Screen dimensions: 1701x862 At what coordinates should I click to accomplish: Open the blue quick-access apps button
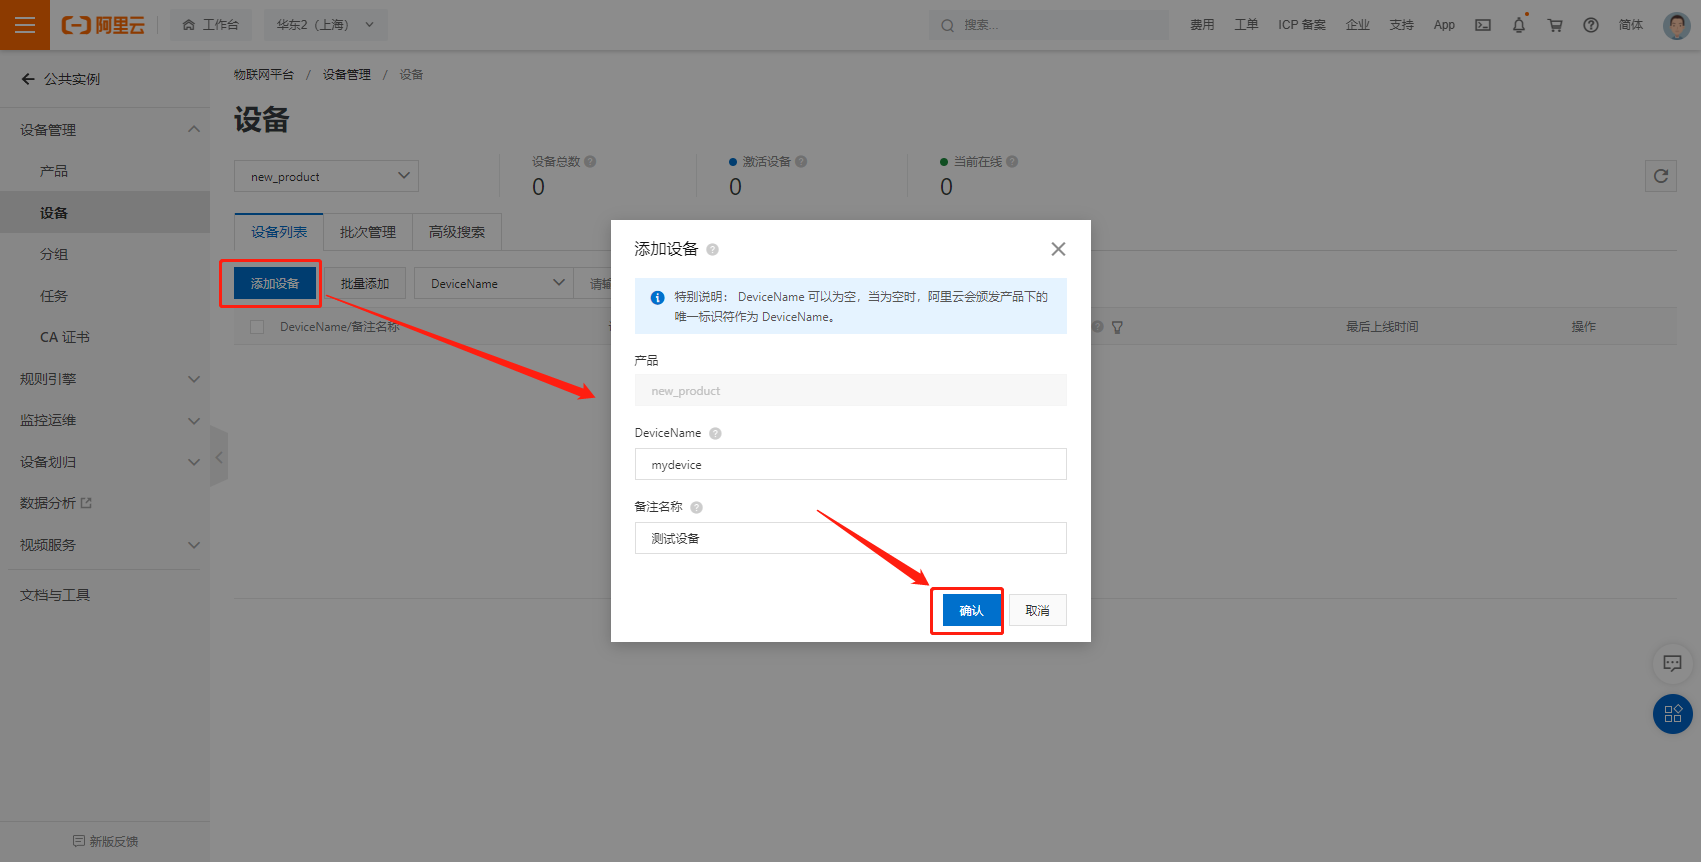click(1673, 714)
